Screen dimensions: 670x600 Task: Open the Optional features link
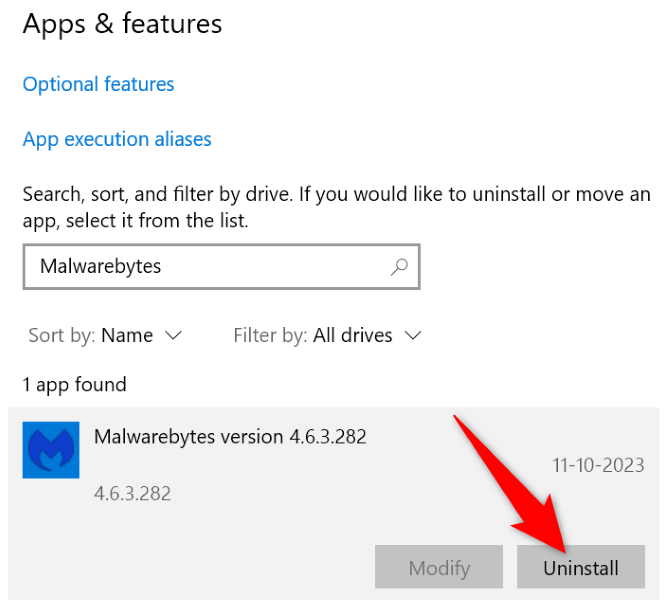(98, 85)
